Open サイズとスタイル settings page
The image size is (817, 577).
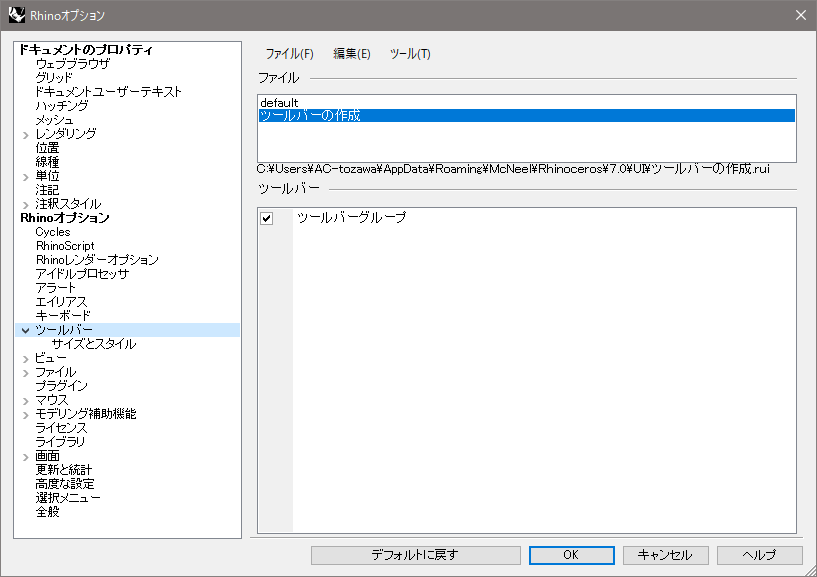click(93, 344)
